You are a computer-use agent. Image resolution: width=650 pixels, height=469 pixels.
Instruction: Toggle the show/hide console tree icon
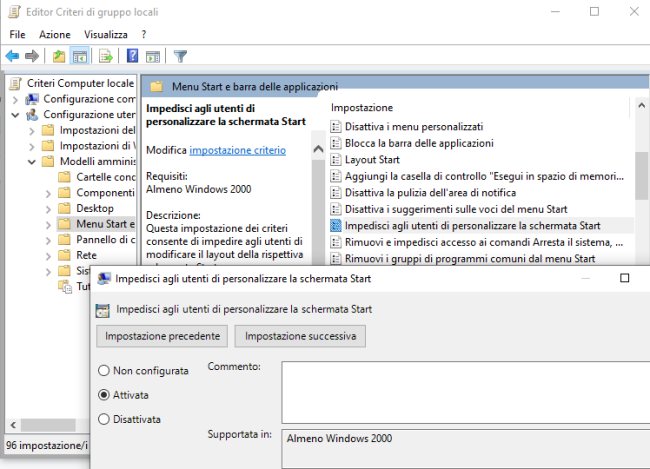coord(80,56)
